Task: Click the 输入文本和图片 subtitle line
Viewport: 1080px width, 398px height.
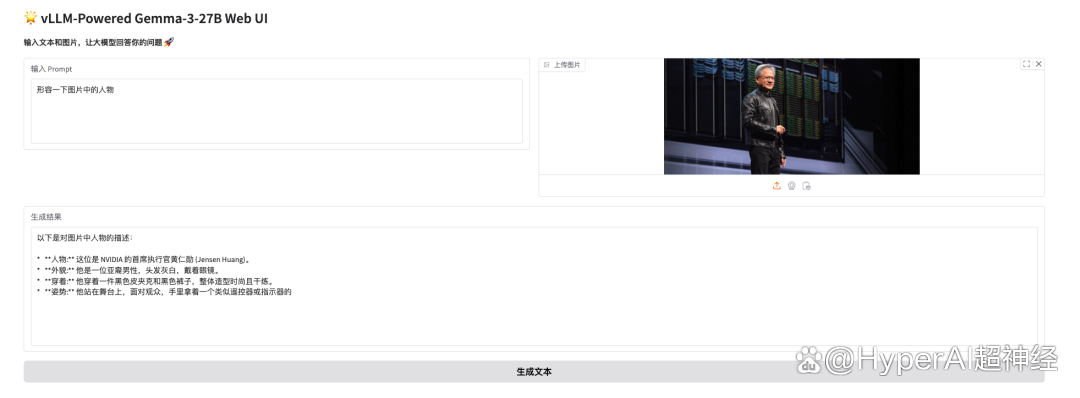Action: click(x=93, y=42)
